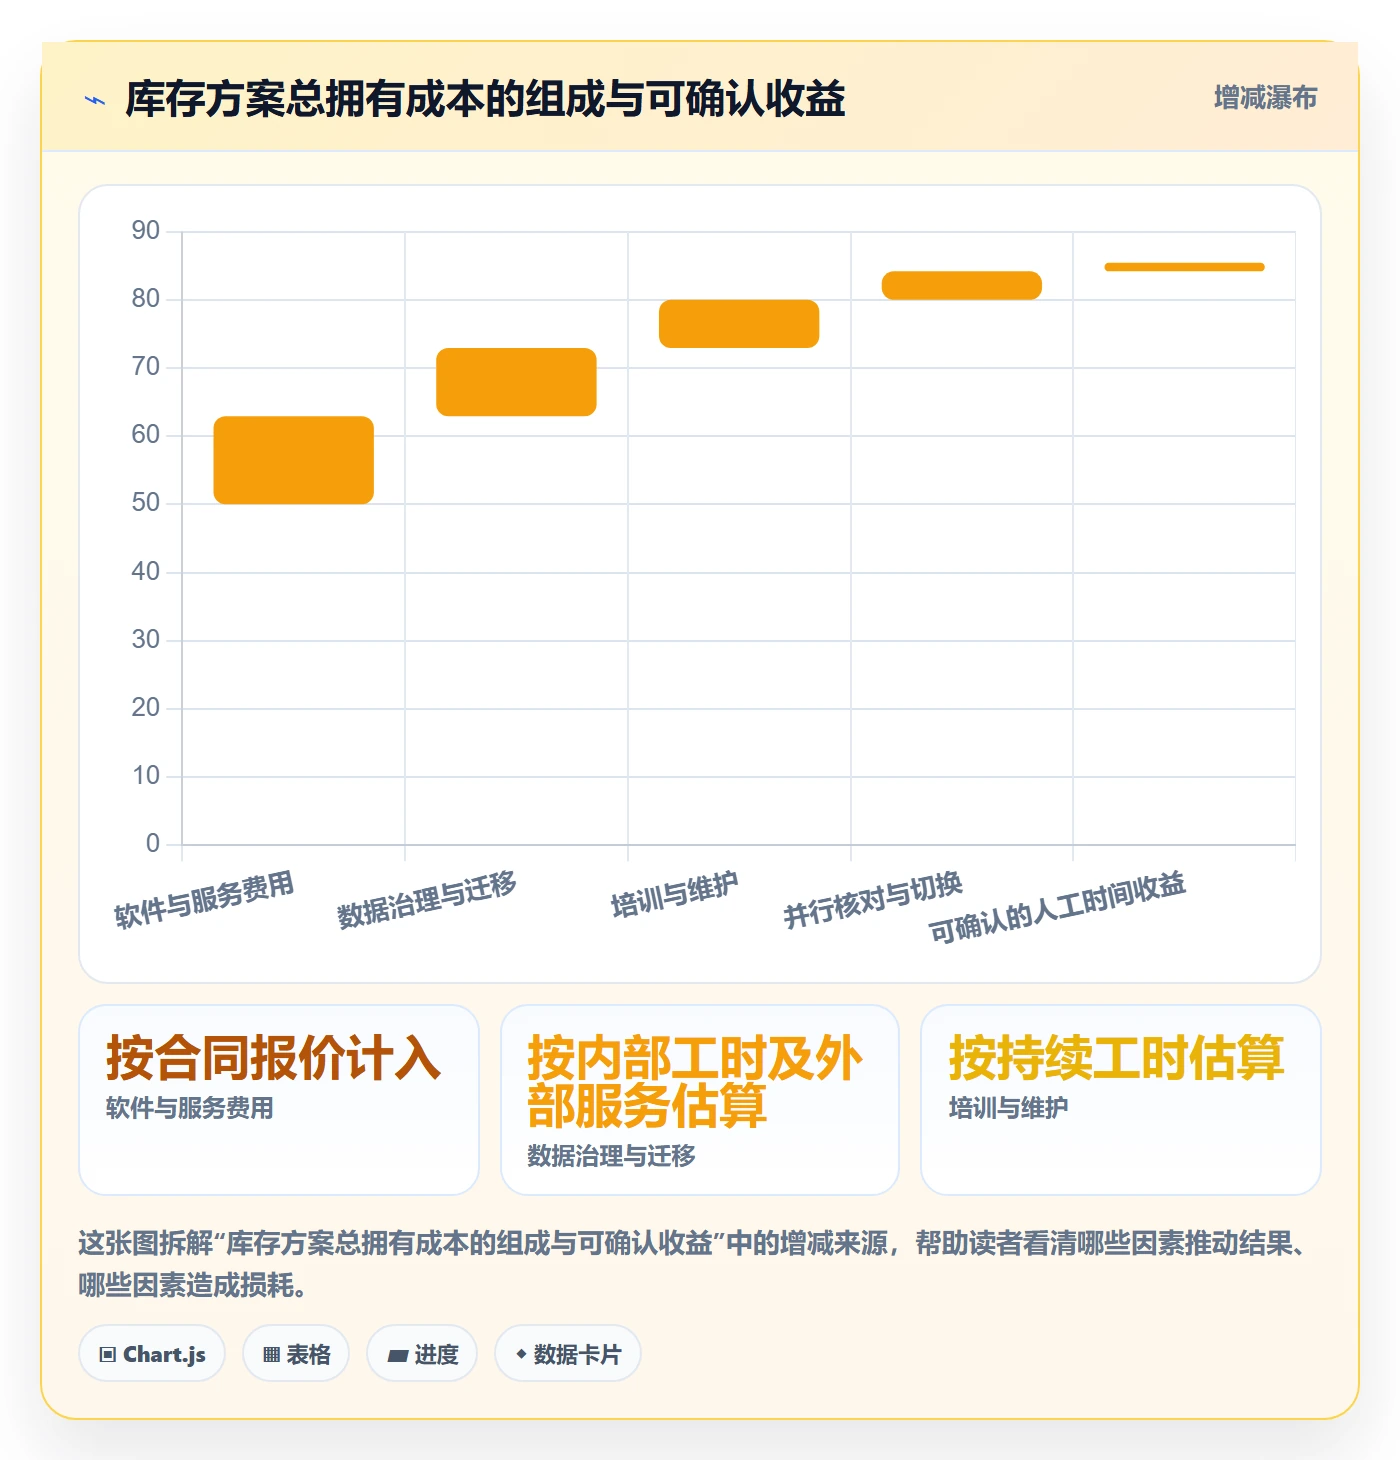Click the 数据治理与迁移 x-axis label
The width and height of the screenshot is (1400, 1460).
[x=427, y=900]
